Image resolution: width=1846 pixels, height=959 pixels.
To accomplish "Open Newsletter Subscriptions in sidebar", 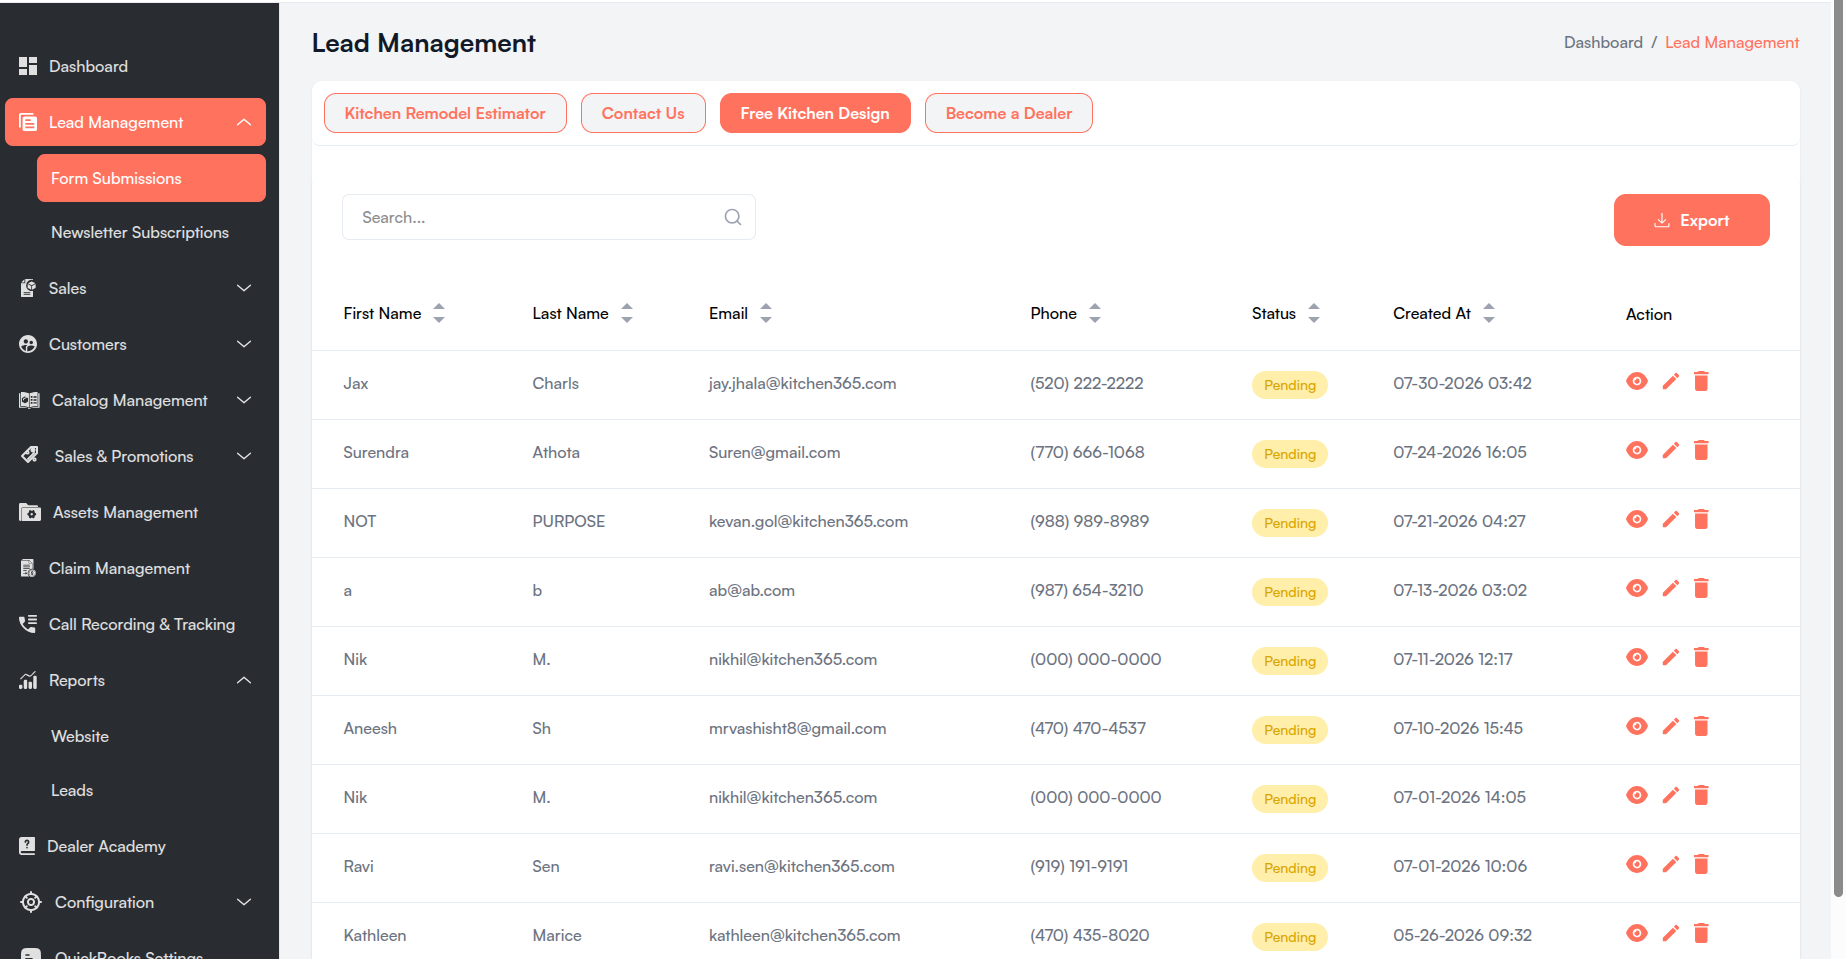I will pos(140,232).
